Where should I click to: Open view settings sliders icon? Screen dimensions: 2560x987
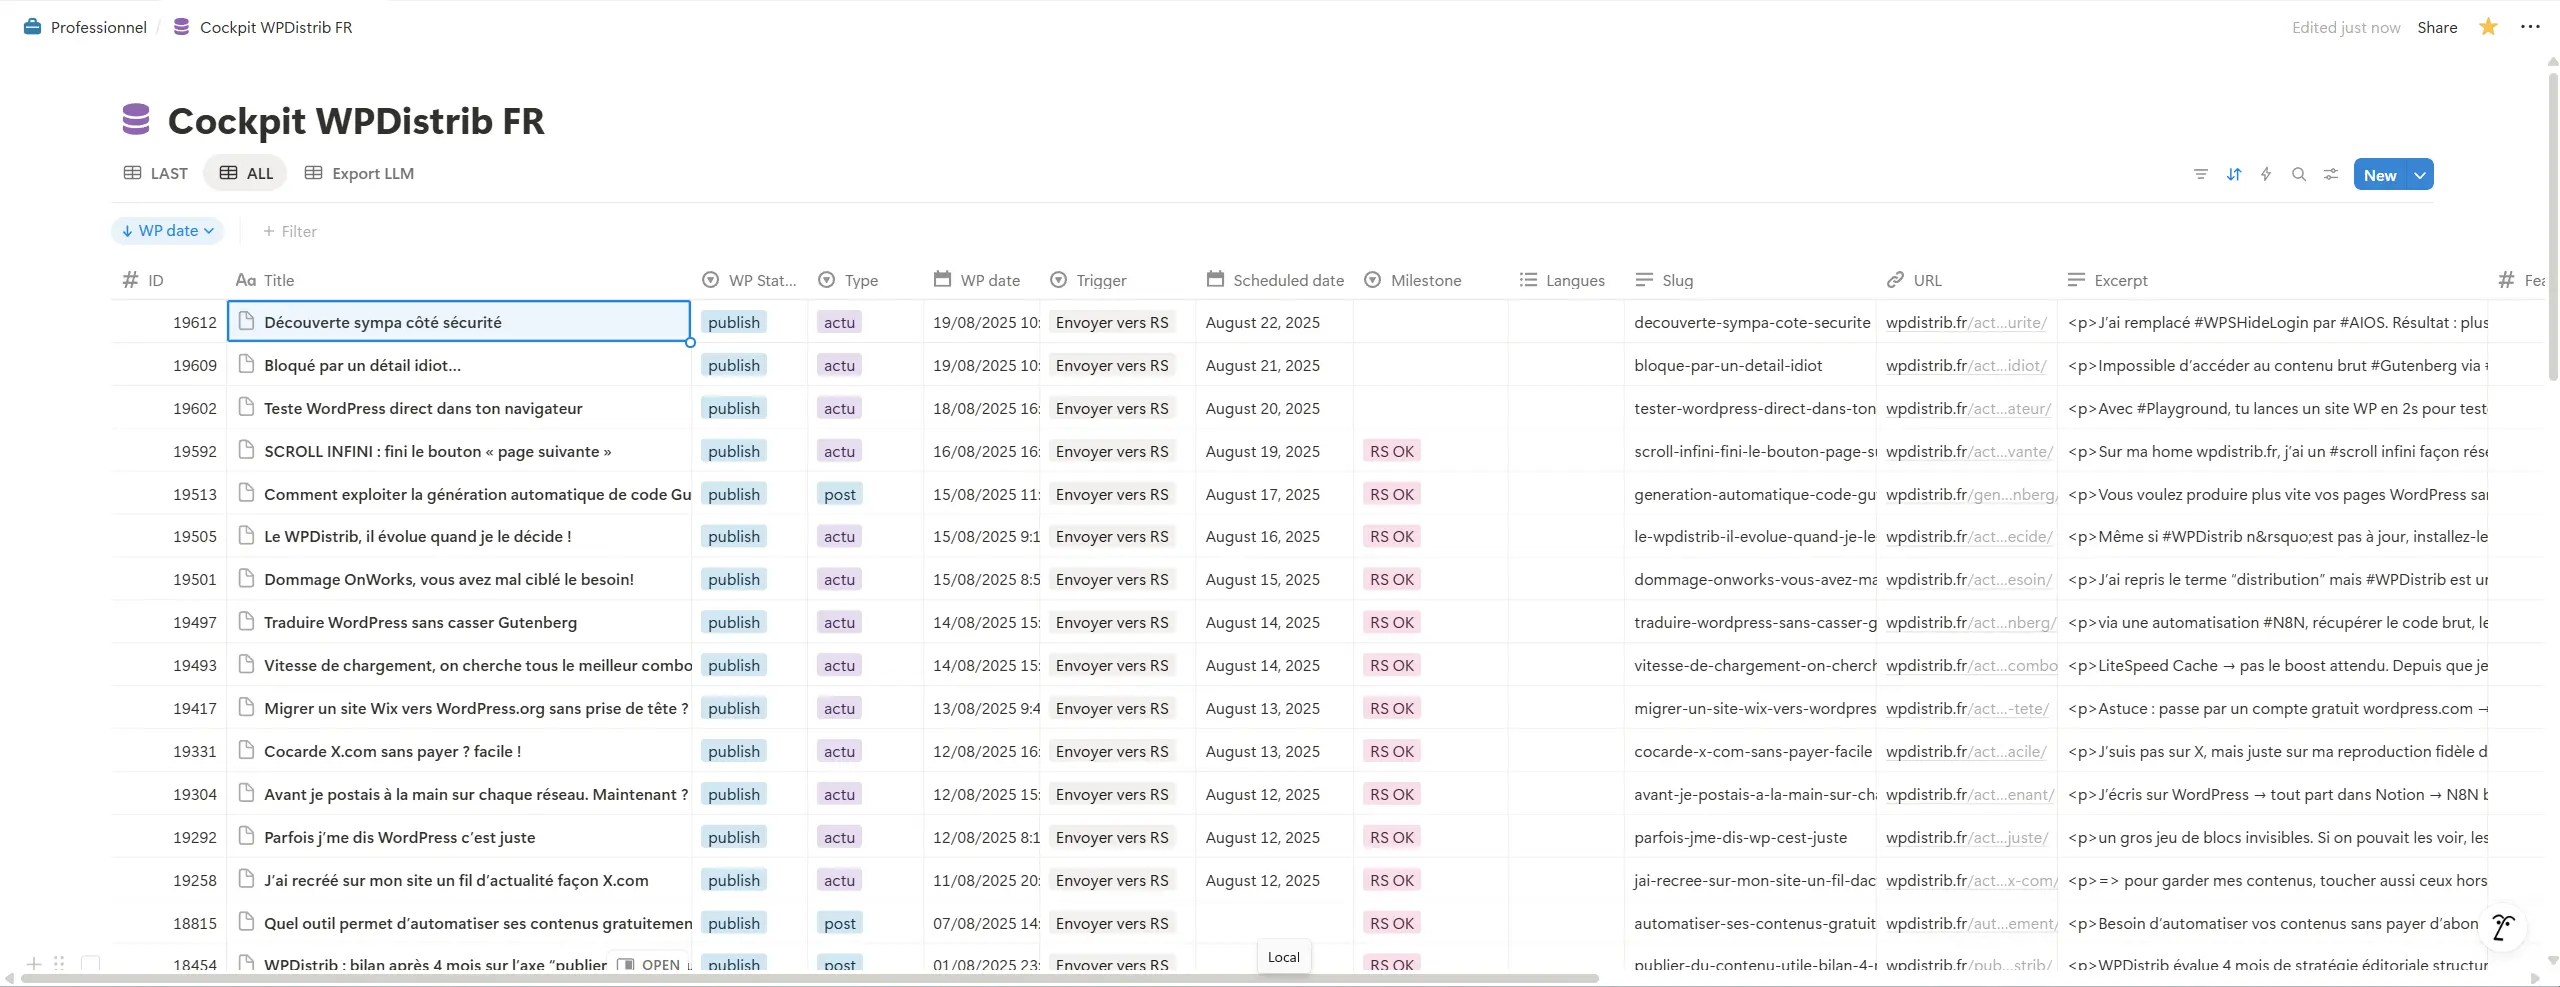click(2331, 174)
